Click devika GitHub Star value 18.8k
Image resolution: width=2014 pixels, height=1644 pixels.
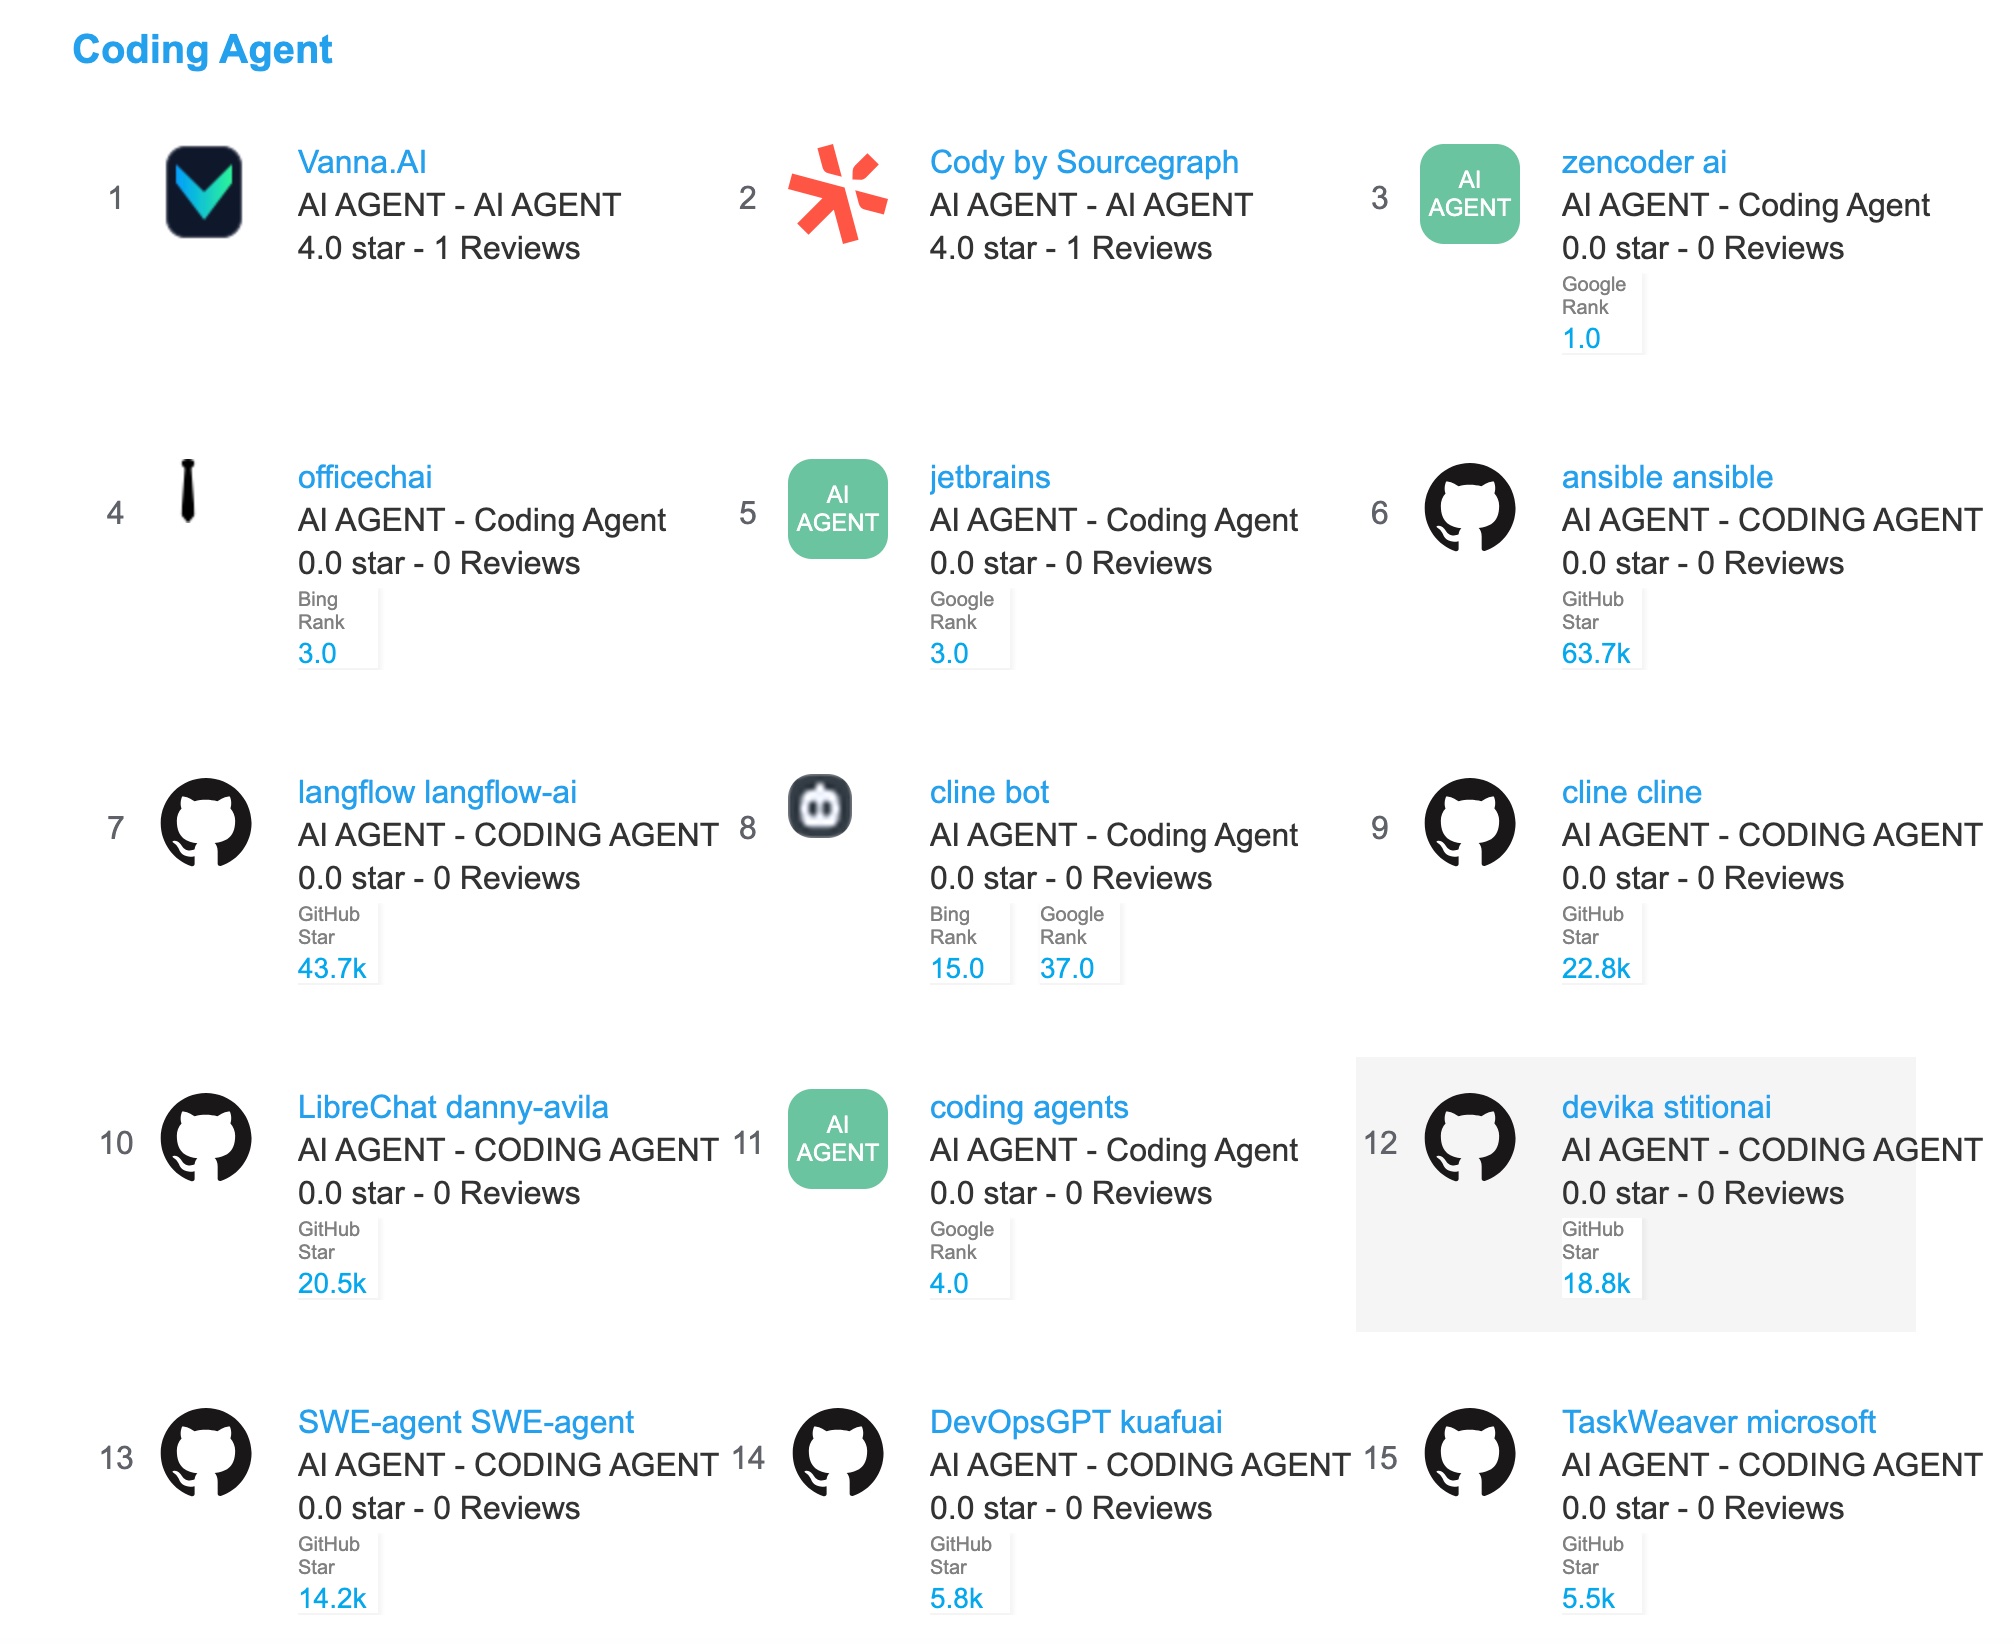[1596, 1283]
